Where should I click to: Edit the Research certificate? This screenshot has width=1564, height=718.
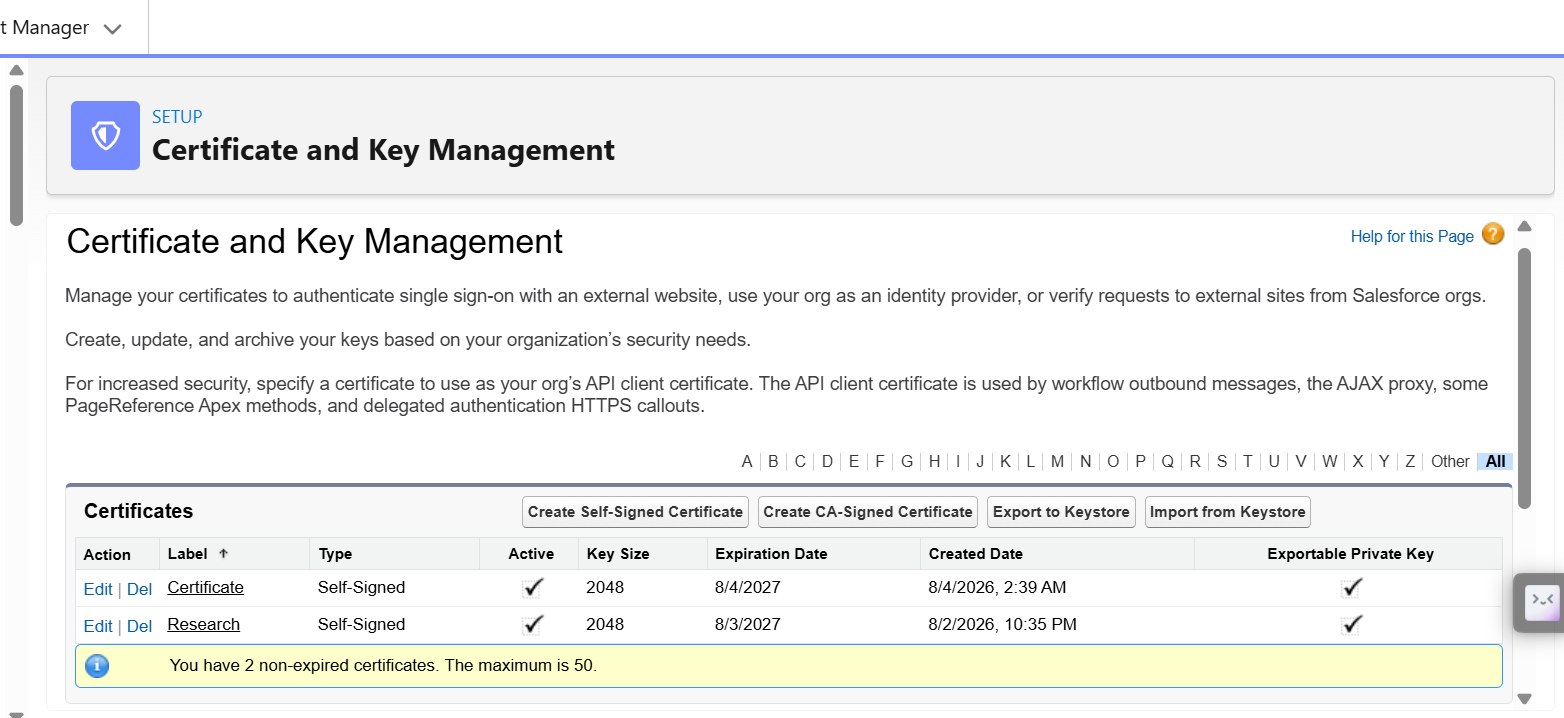[98, 626]
